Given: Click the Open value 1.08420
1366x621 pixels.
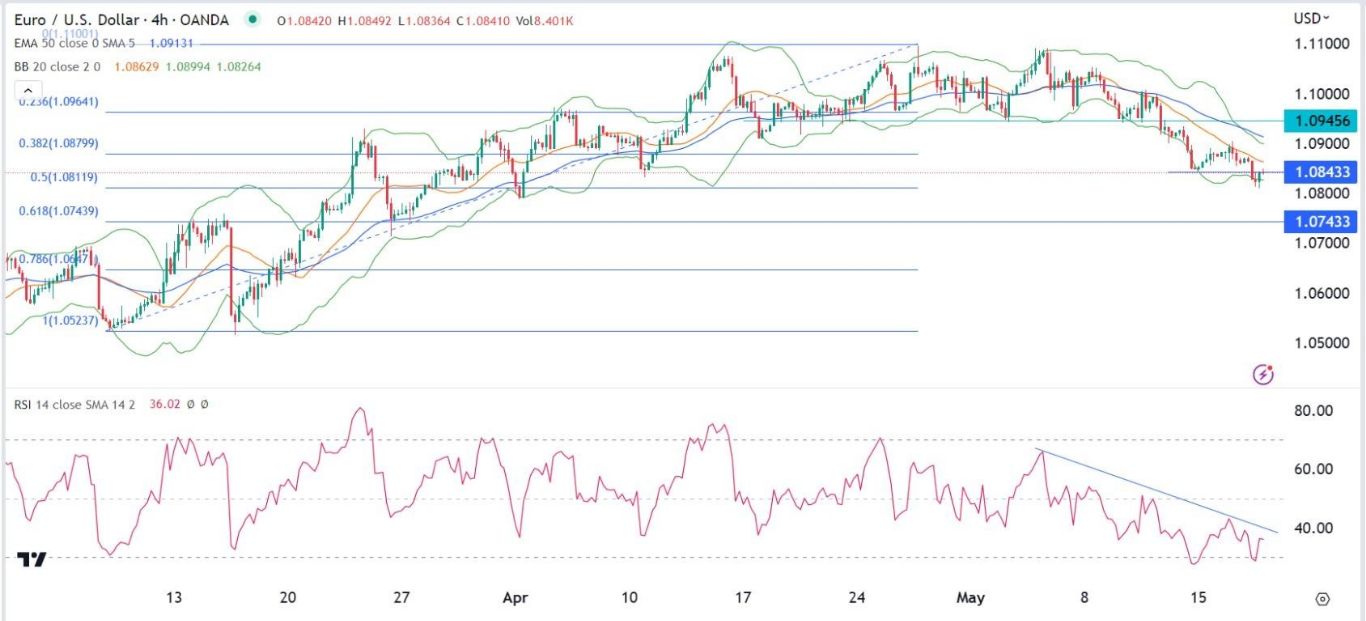Looking at the screenshot, I should [310, 19].
